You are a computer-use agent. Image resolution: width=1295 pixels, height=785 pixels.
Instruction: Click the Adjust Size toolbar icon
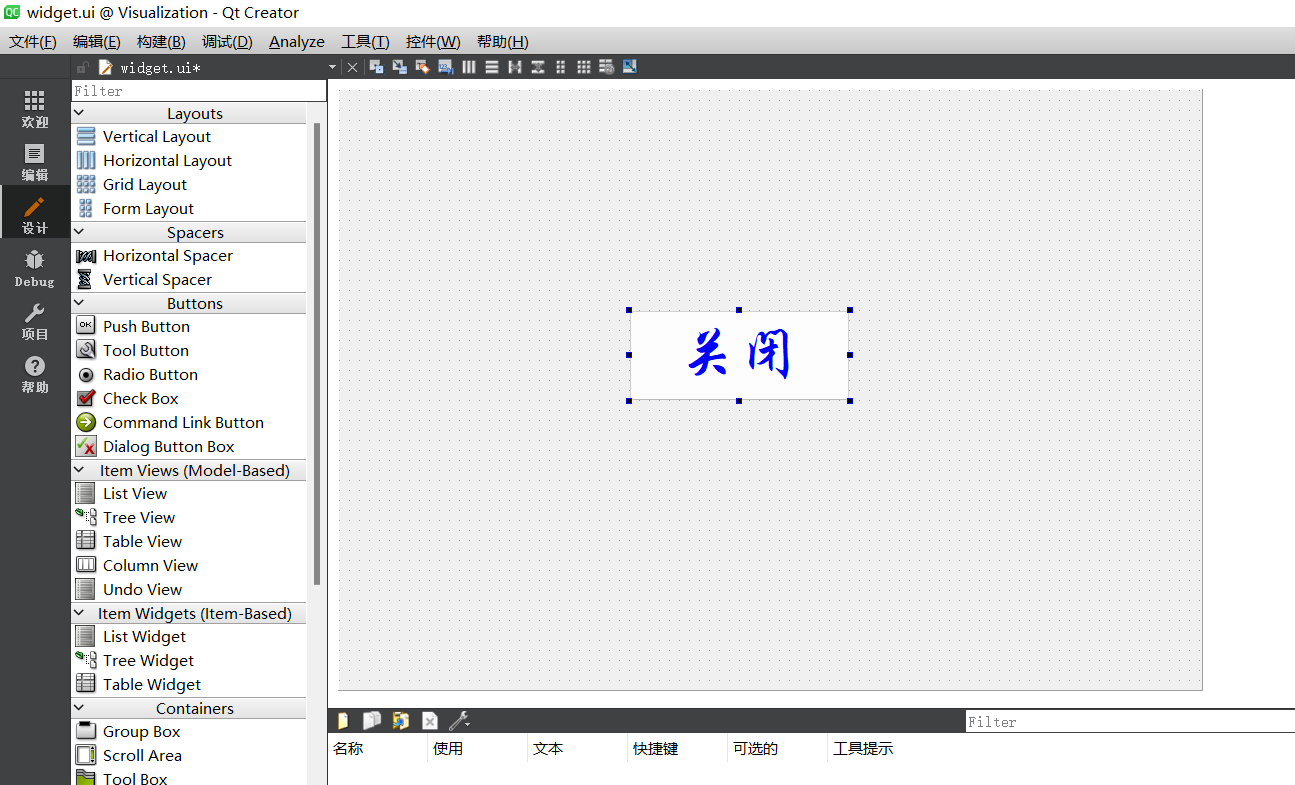click(x=629, y=67)
